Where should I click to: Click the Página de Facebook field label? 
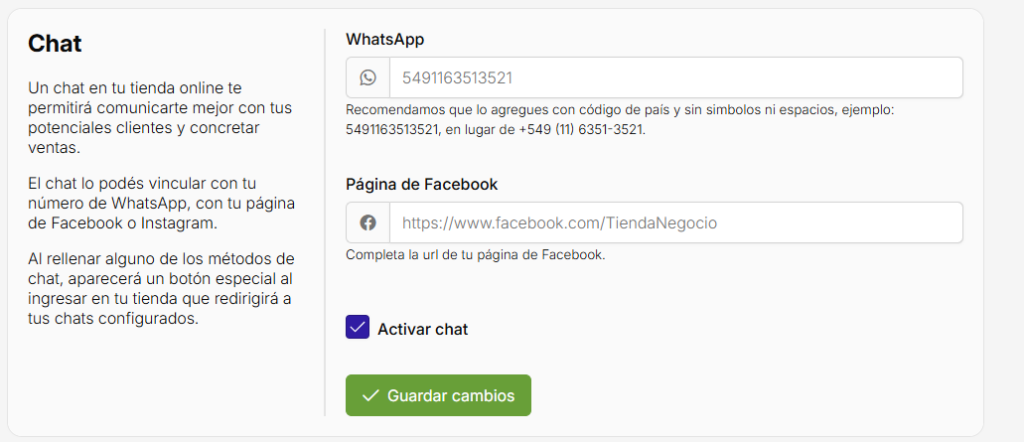pyautogui.click(x=421, y=185)
